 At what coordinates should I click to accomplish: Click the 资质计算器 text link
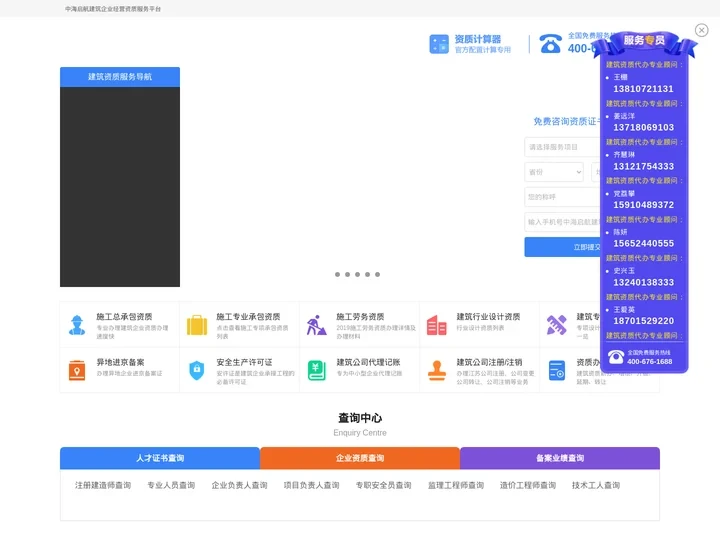478,39
